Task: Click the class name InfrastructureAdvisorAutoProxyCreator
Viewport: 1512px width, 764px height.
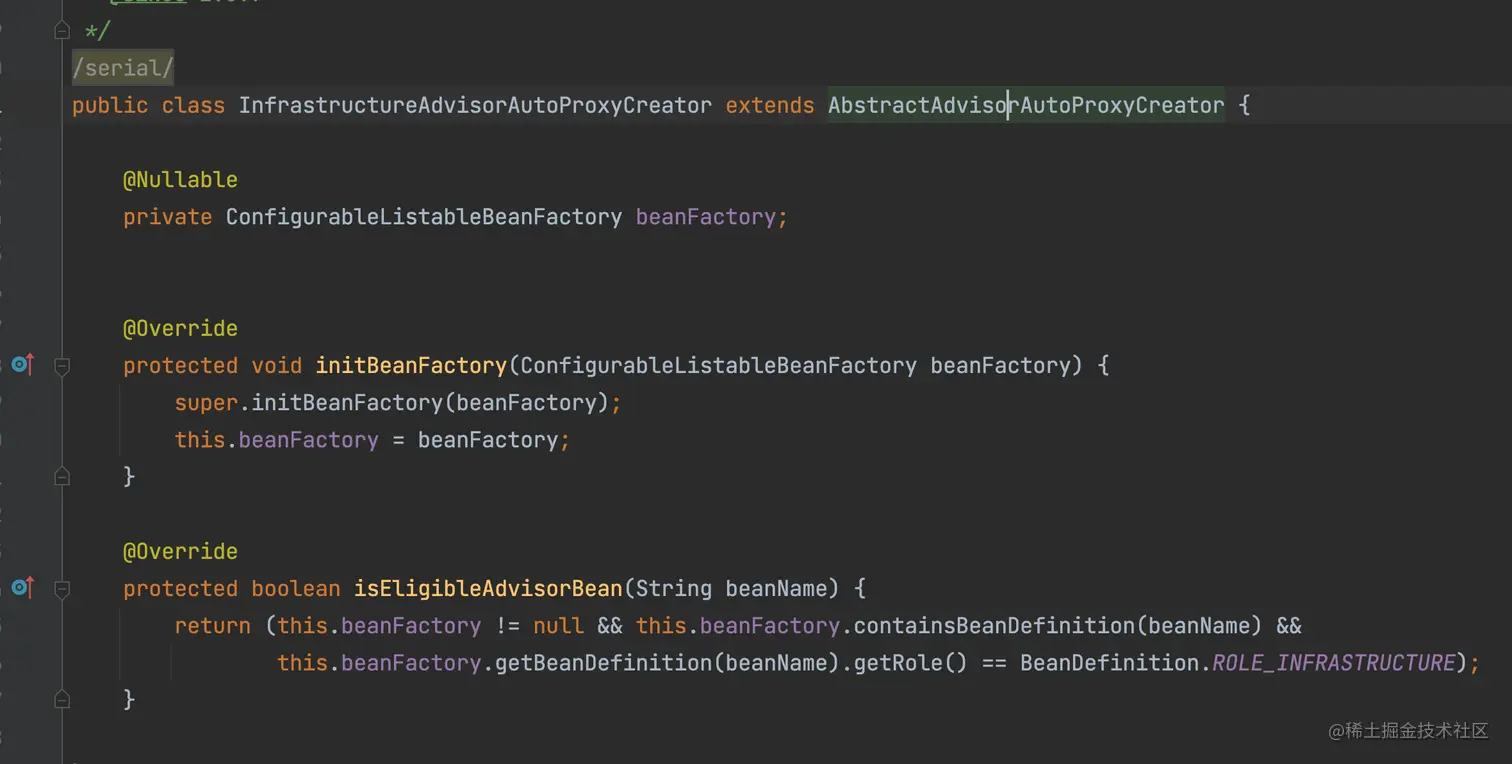Action: click(x=475, y=105)
